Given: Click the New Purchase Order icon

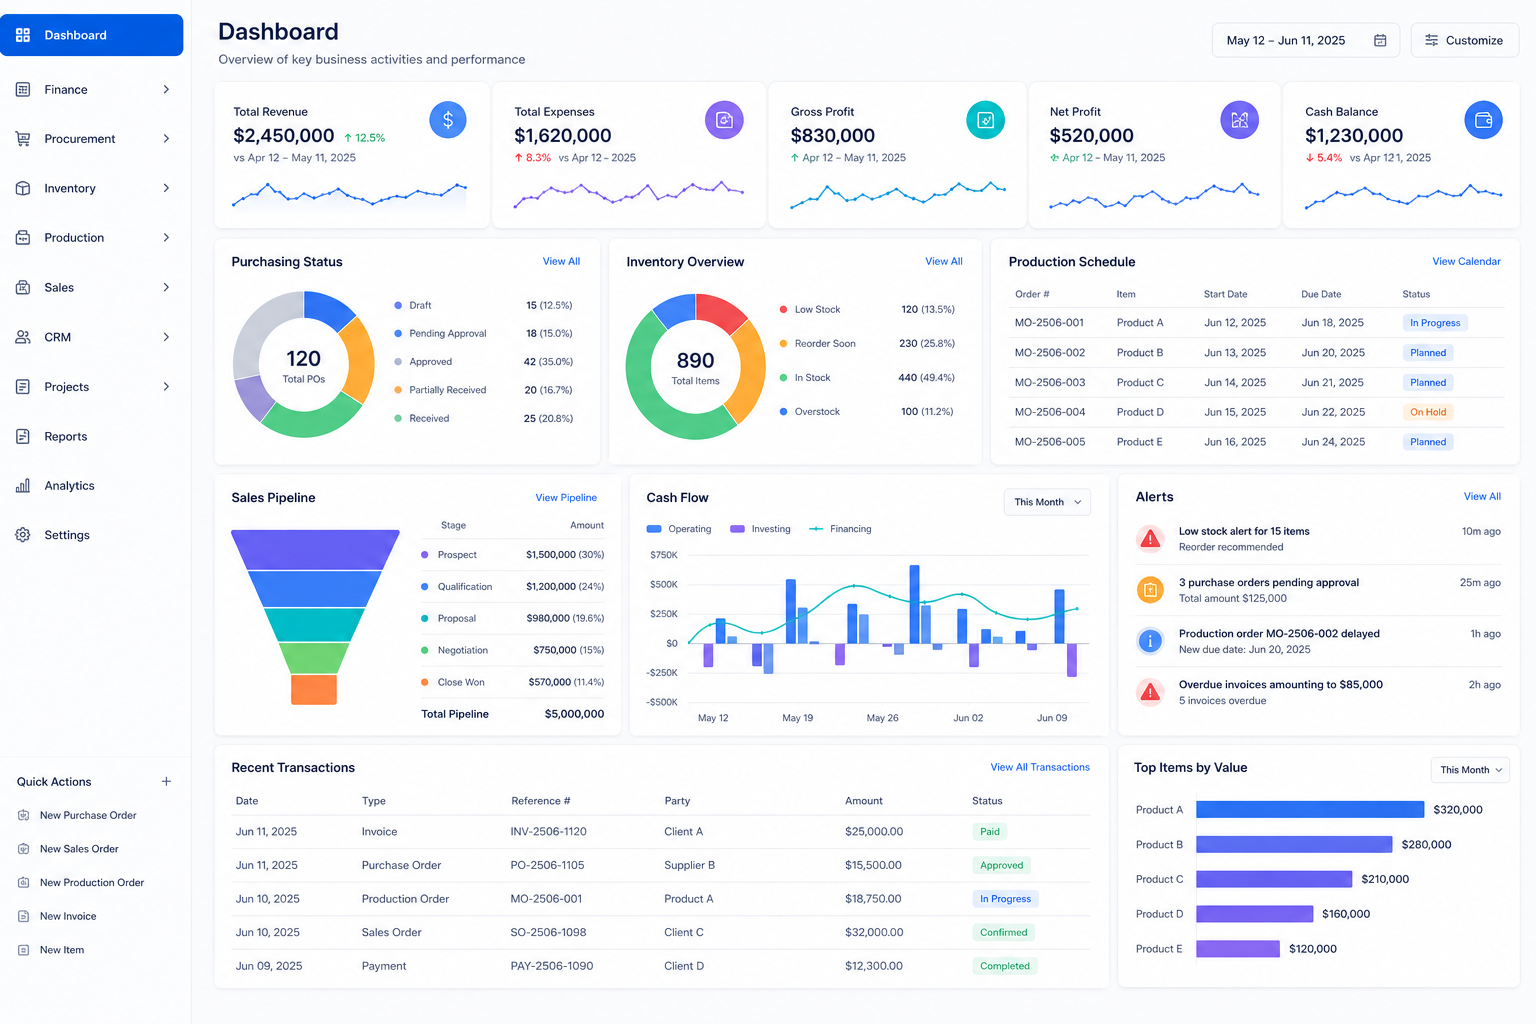Looking at the screenshot, I should coord(23,816).
